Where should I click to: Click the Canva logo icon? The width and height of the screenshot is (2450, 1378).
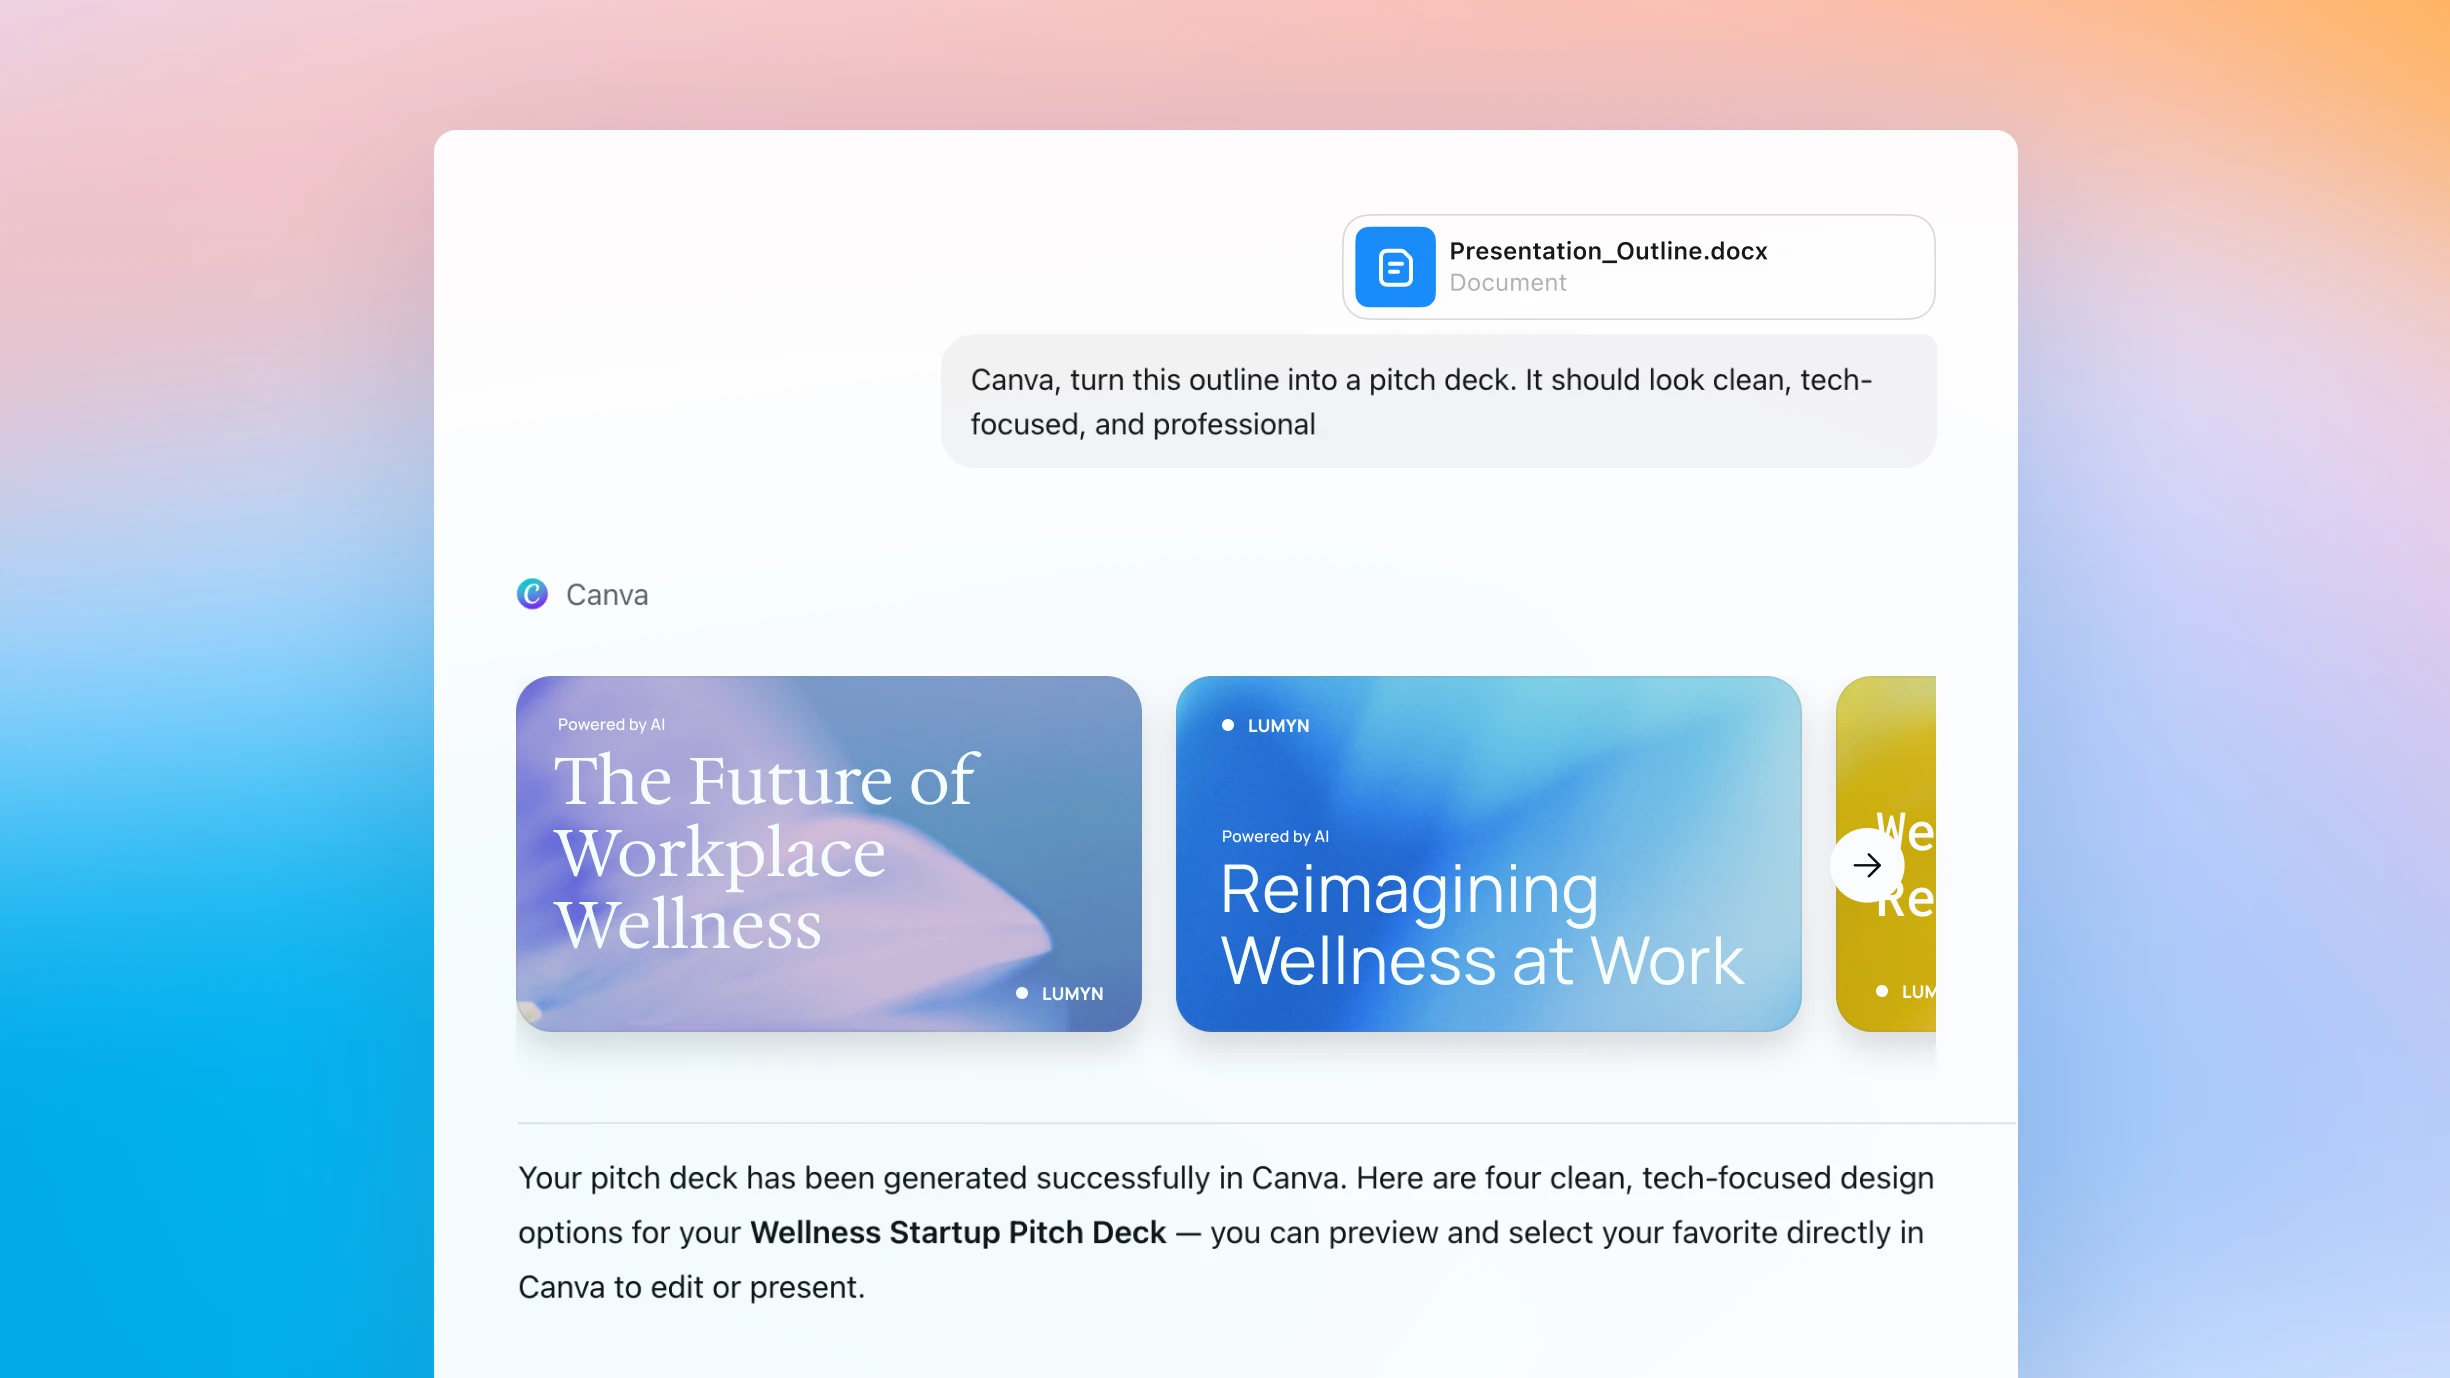(x=532, y=594)
